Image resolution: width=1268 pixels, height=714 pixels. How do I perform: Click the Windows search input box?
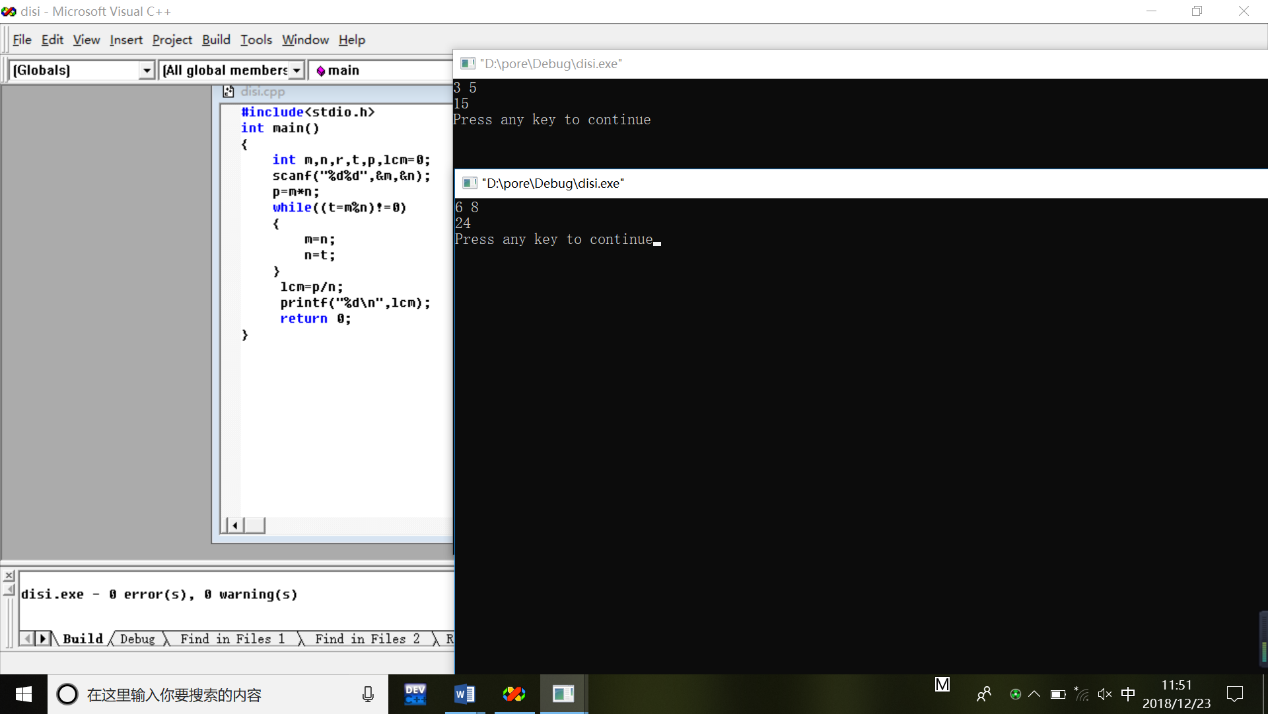220,694
